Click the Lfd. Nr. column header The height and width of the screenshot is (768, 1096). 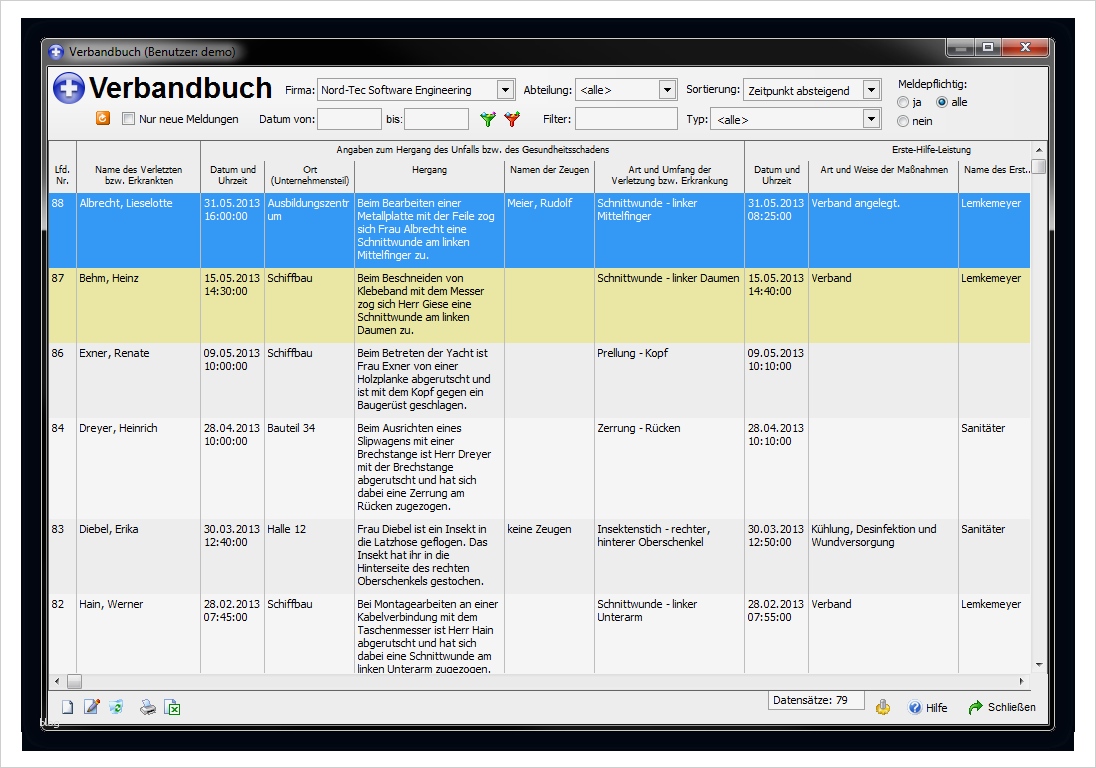tap(62, 175)
